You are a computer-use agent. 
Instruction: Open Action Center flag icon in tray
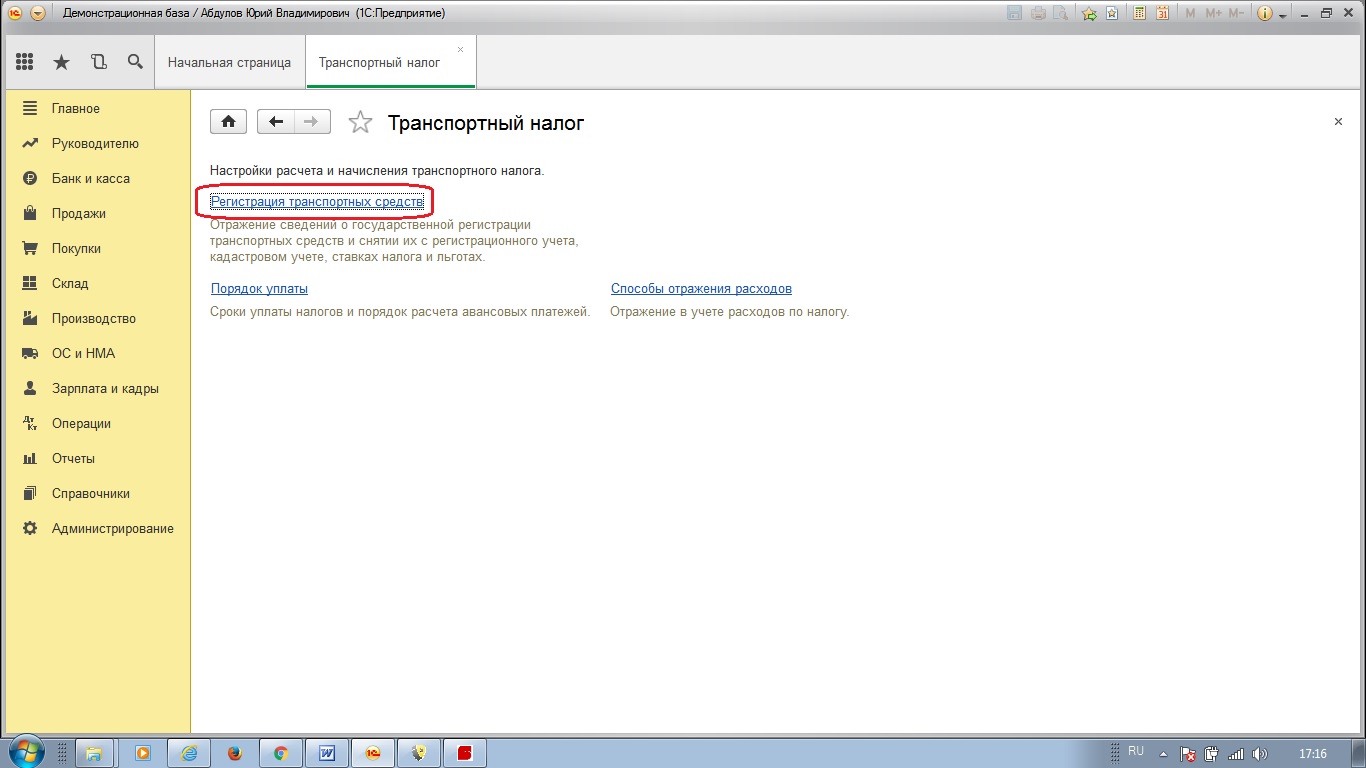click(x=1188, y=754)
